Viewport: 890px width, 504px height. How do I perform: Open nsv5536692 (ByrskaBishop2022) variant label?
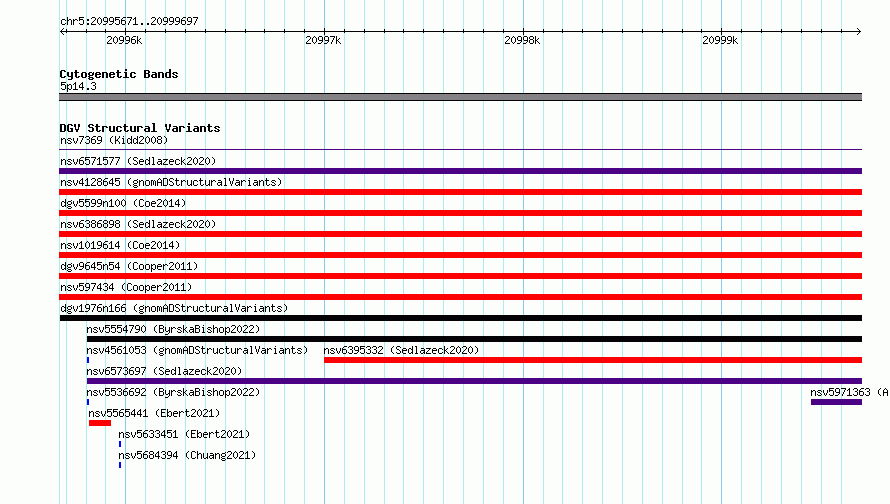coord(173,392)
